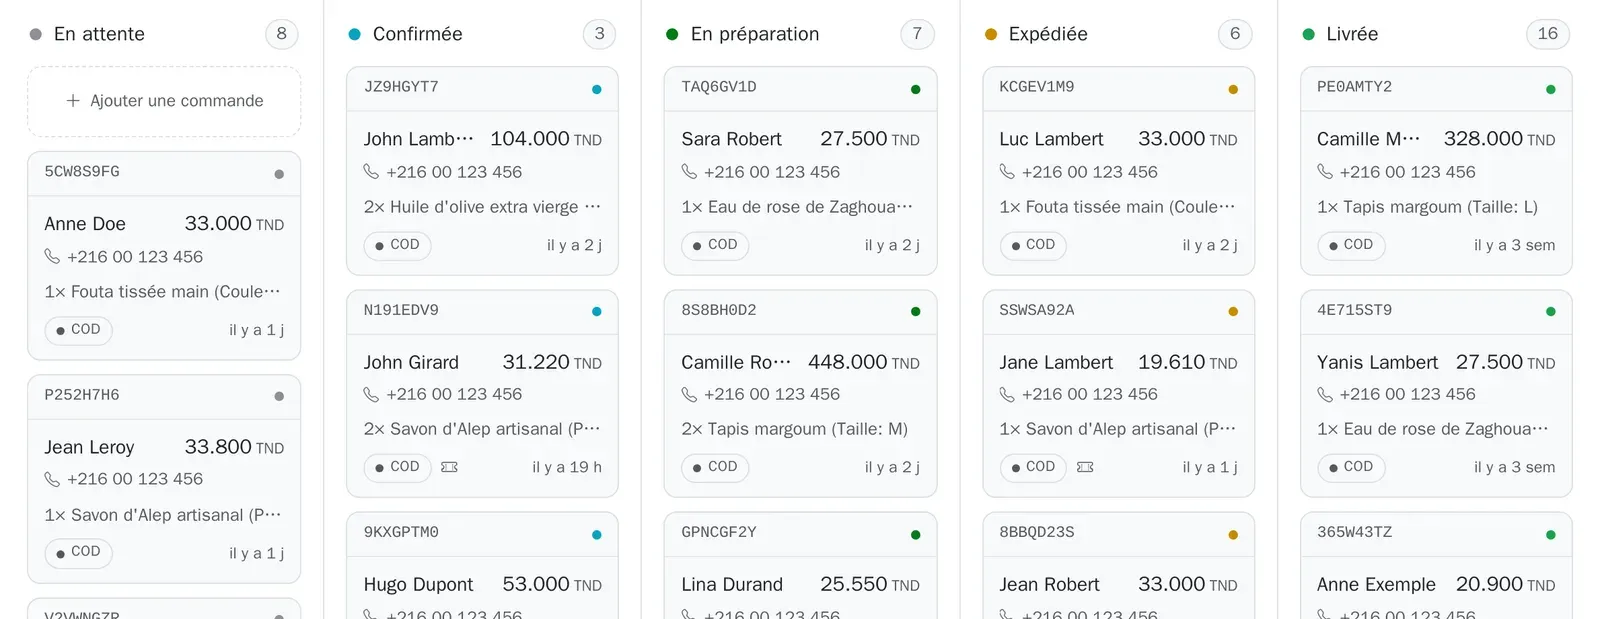Click item 1× Tapis margoum (Taille: L)
The image size is (1600, 619).
tap(1427, 207)
